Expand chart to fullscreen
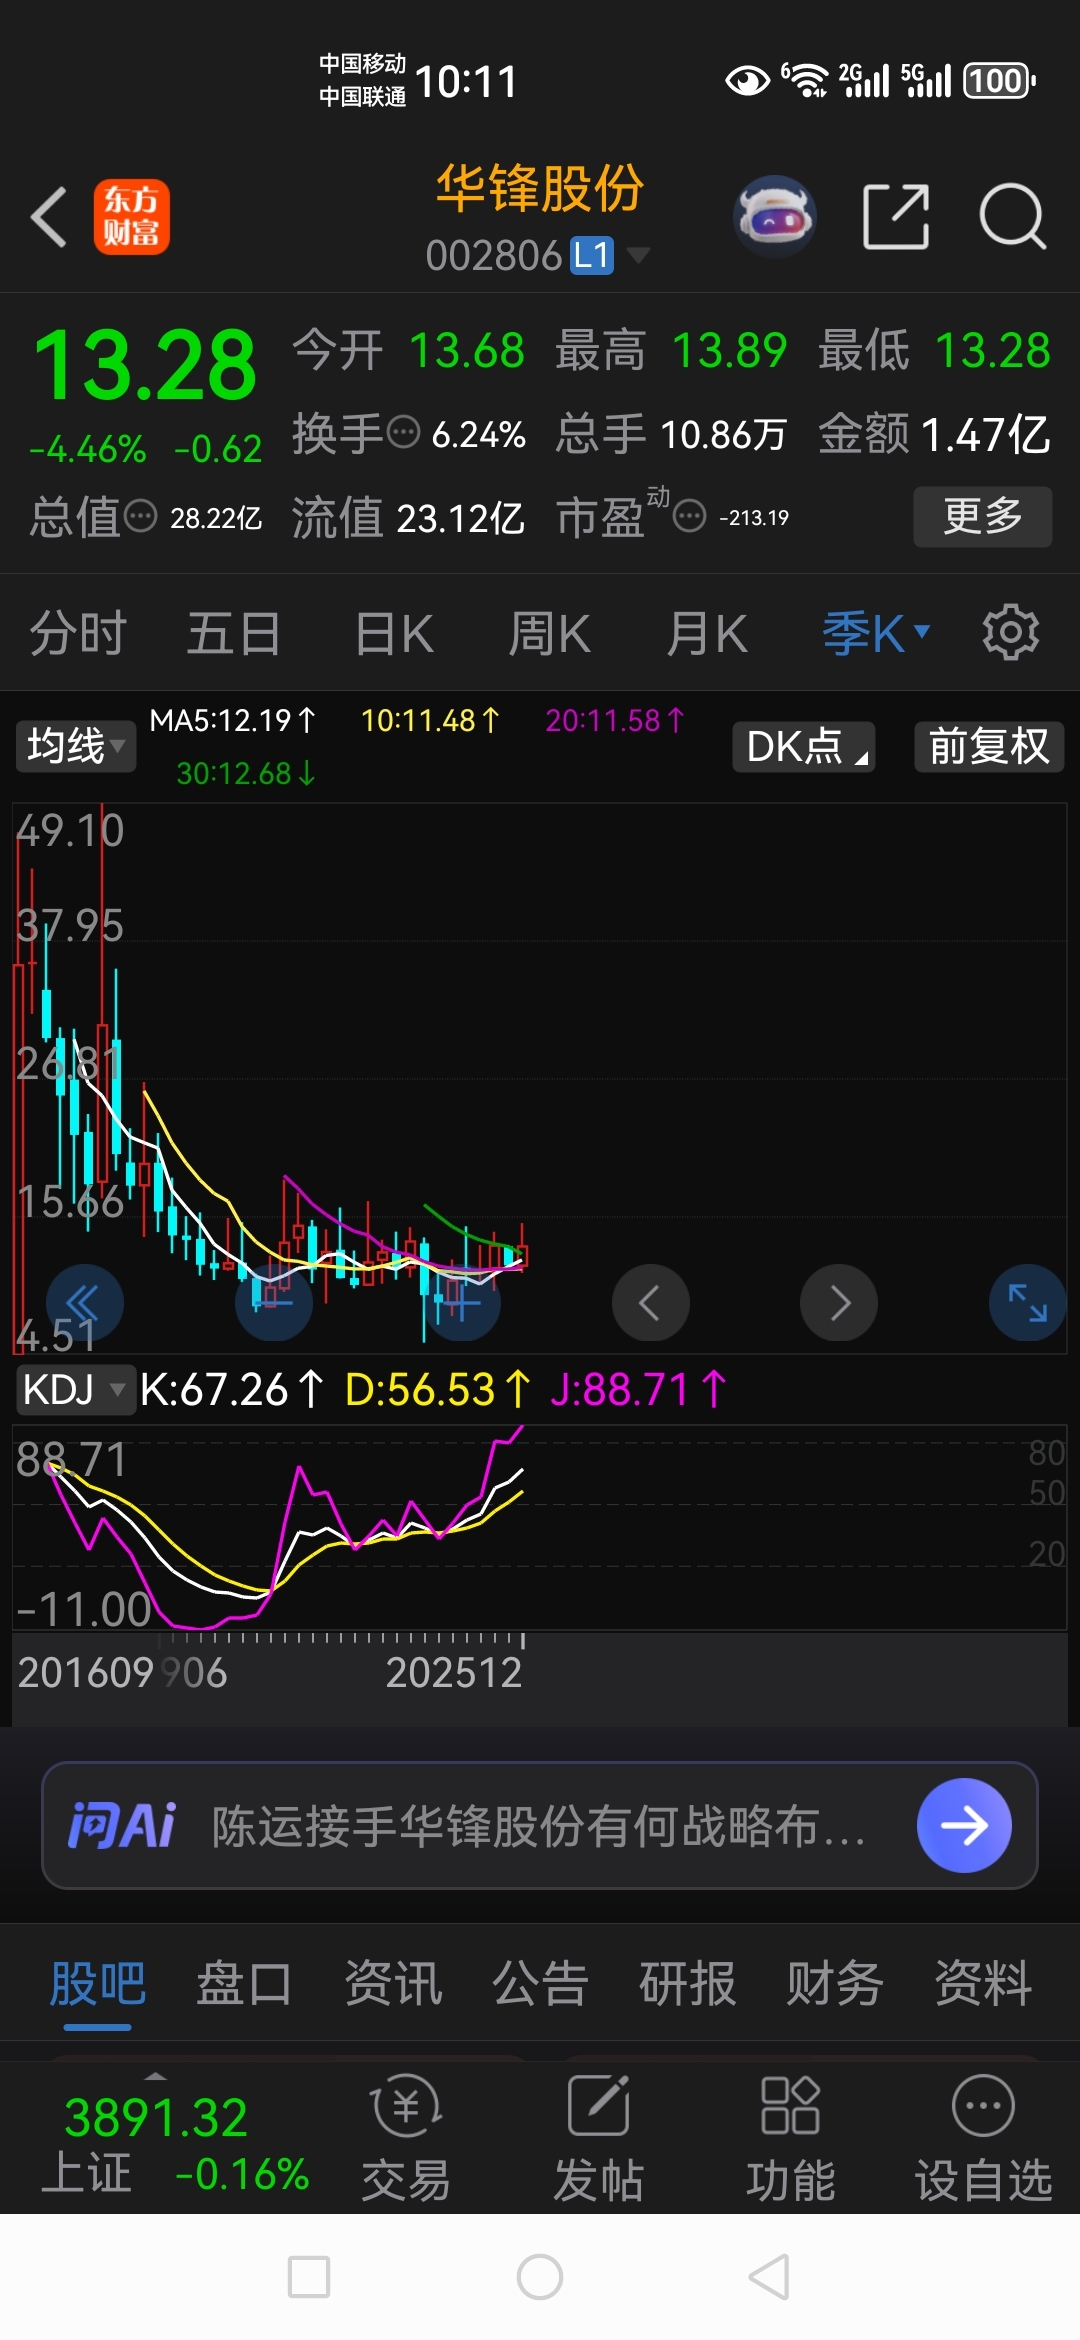 point(1027,1303)
